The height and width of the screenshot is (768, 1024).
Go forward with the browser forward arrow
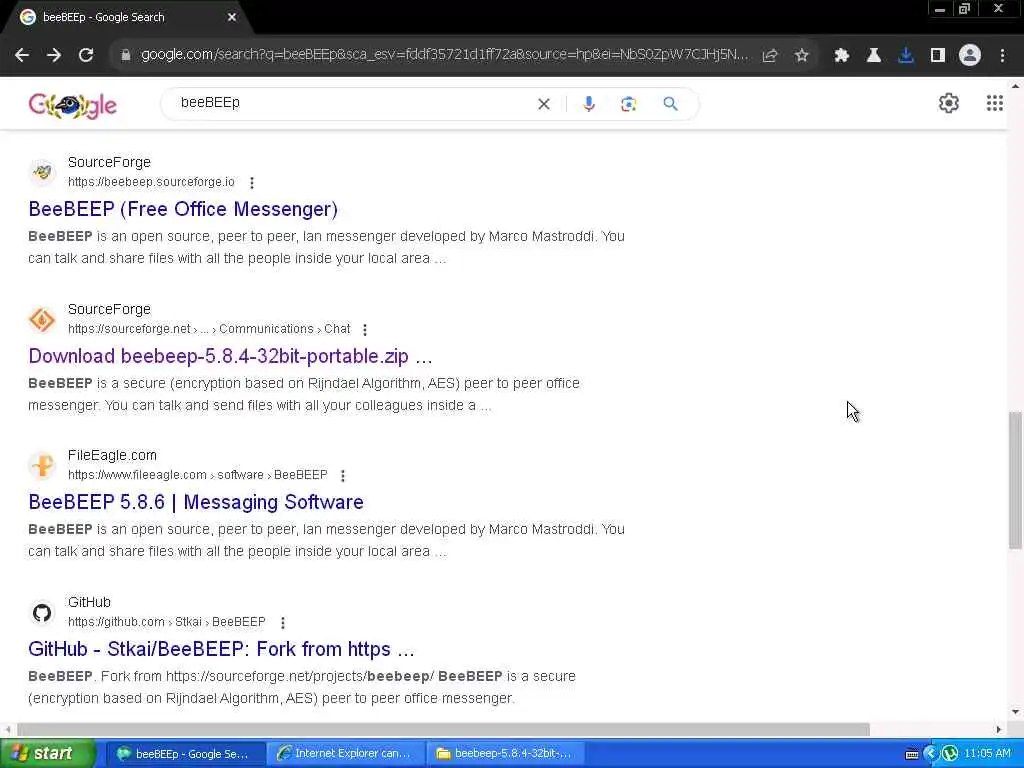pos(54,56)
